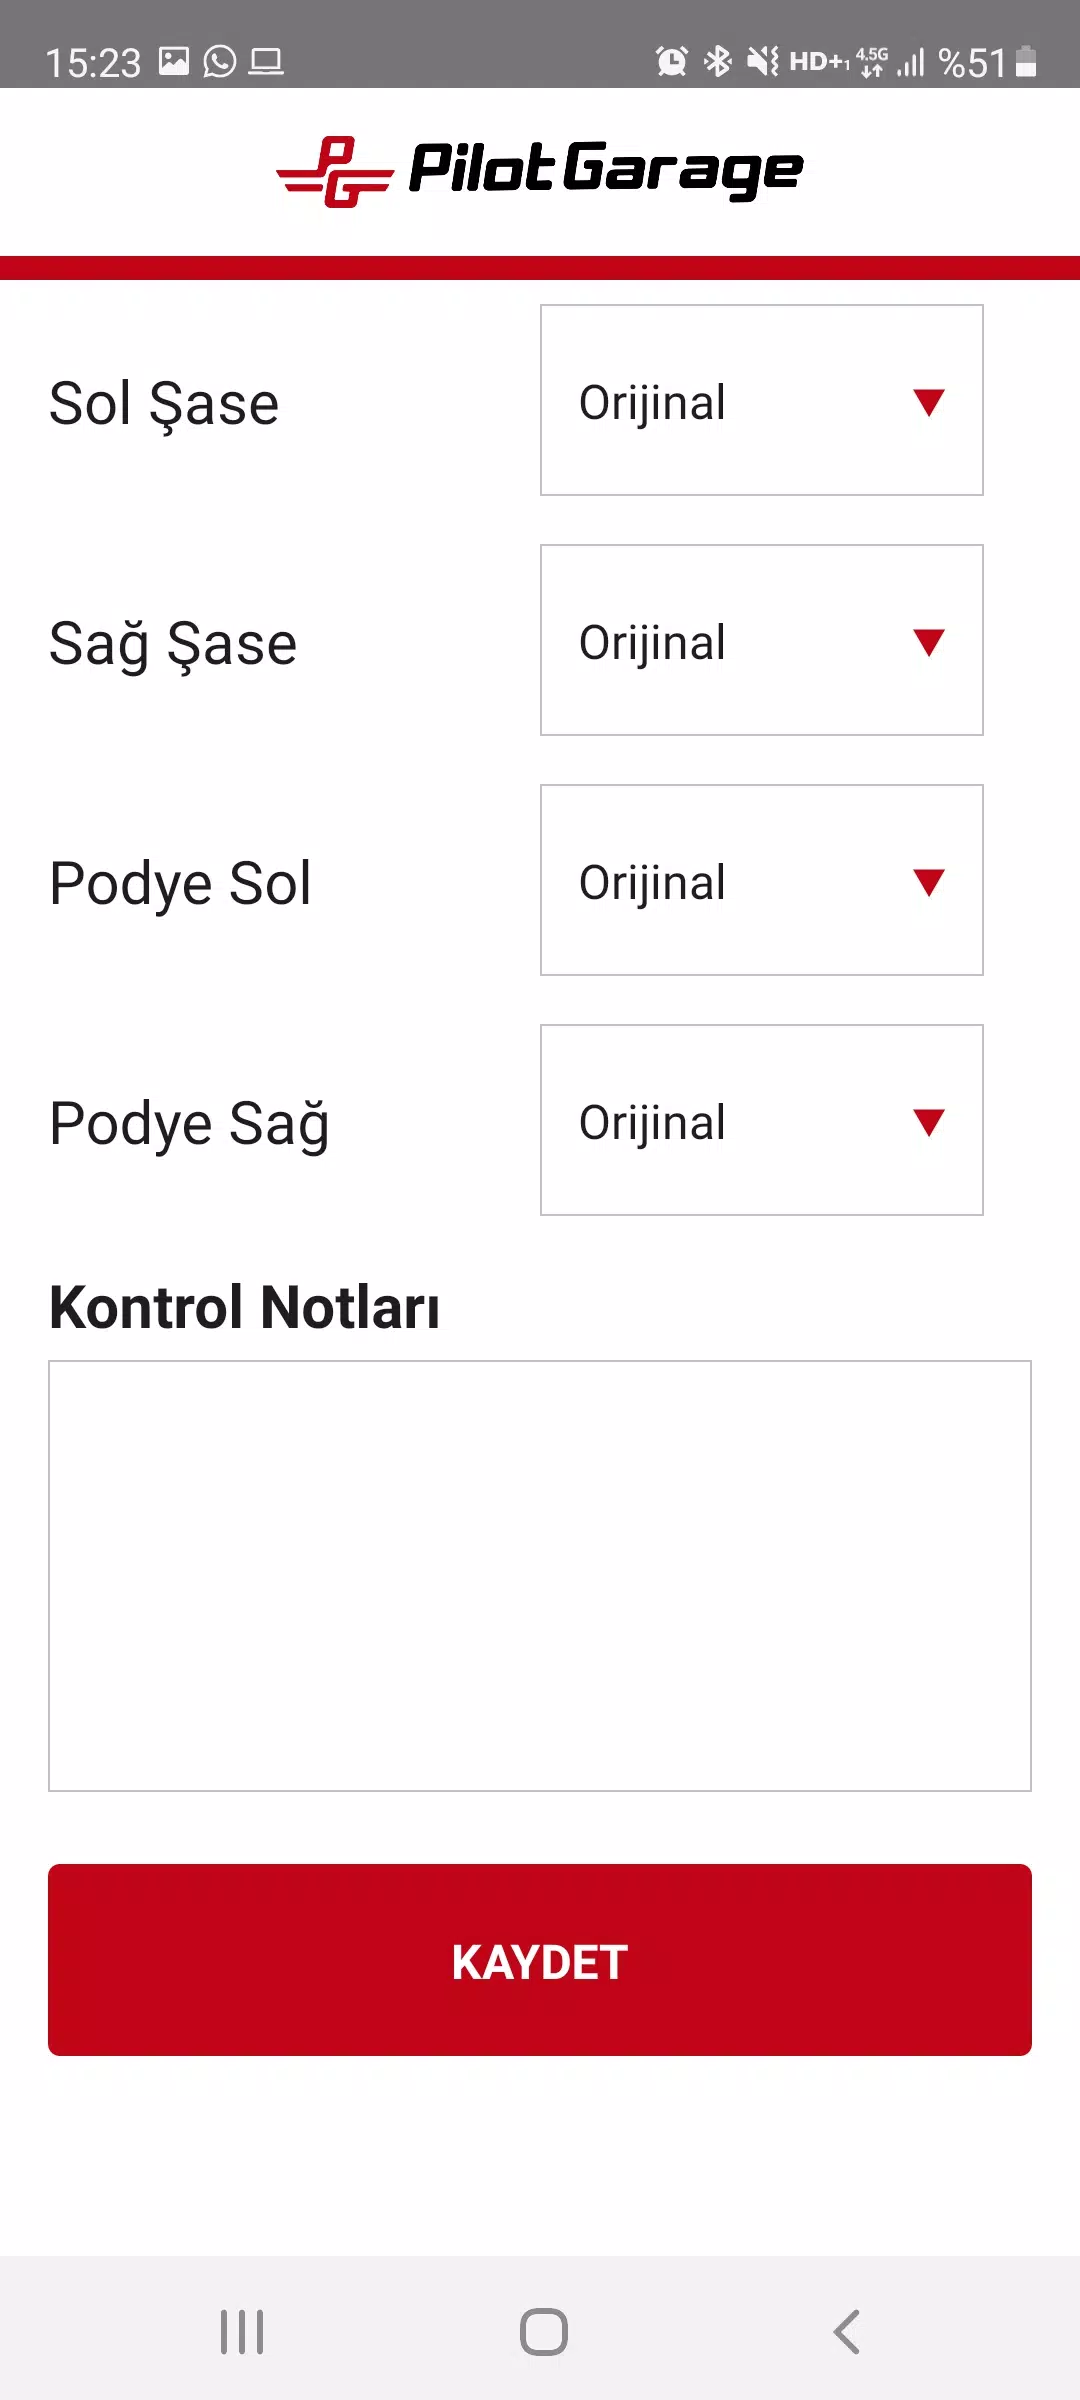Tap the Pilot Garage logo
Image resolution: width=1080 pixels, height=2400 pixels.
click(x=540, y=171)
